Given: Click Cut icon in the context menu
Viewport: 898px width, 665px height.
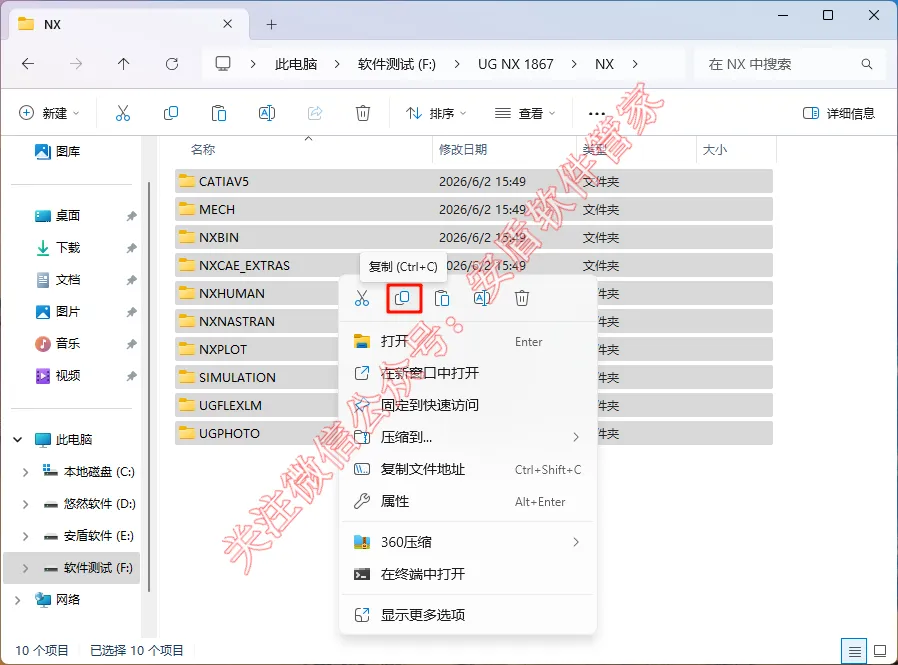Looking at the screenshot, I should coord(362,298).
